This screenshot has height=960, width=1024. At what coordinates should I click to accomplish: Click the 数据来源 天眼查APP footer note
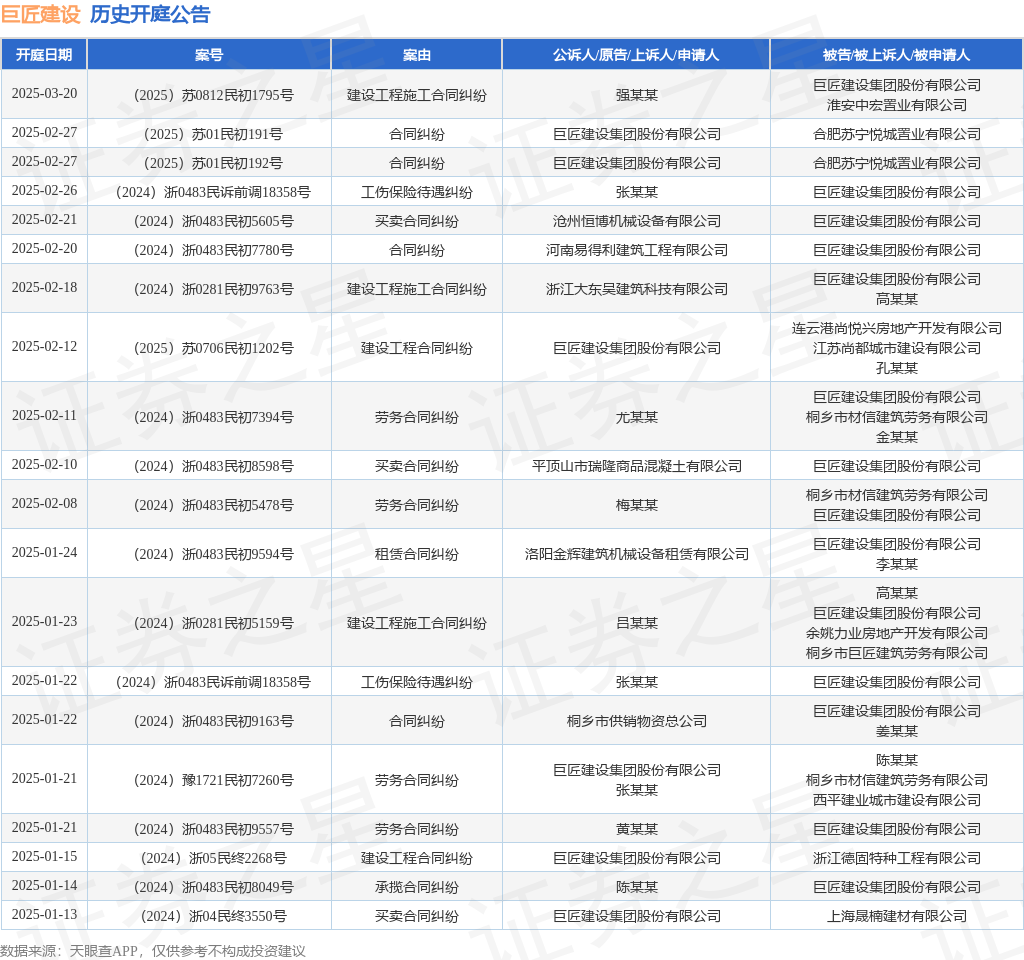tap(153, 951)
